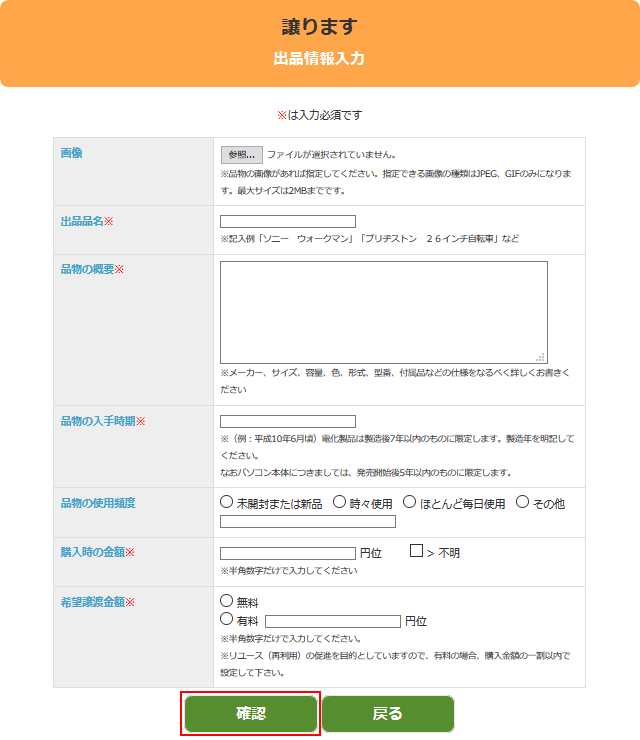Viewport: 640px width, 740px height.
Task: Select the ほとんど毎日使用 radio button
Action: 410,502
